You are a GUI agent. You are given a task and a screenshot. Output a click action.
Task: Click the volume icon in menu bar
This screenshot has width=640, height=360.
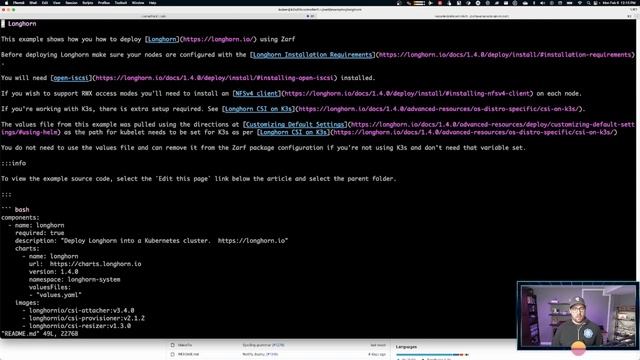[543, 2]
